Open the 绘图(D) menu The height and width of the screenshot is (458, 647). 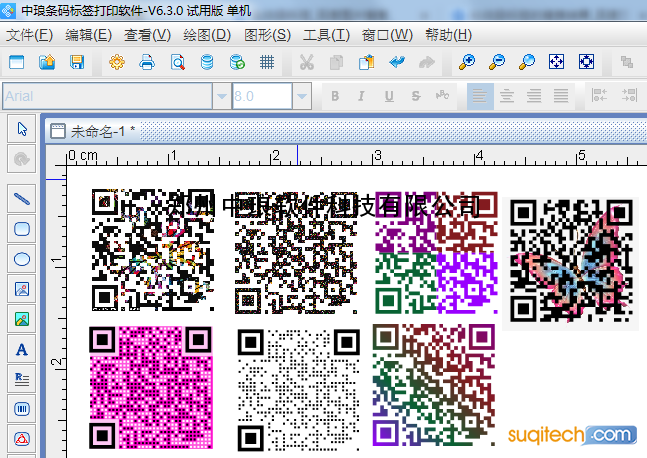click(207, 35)
